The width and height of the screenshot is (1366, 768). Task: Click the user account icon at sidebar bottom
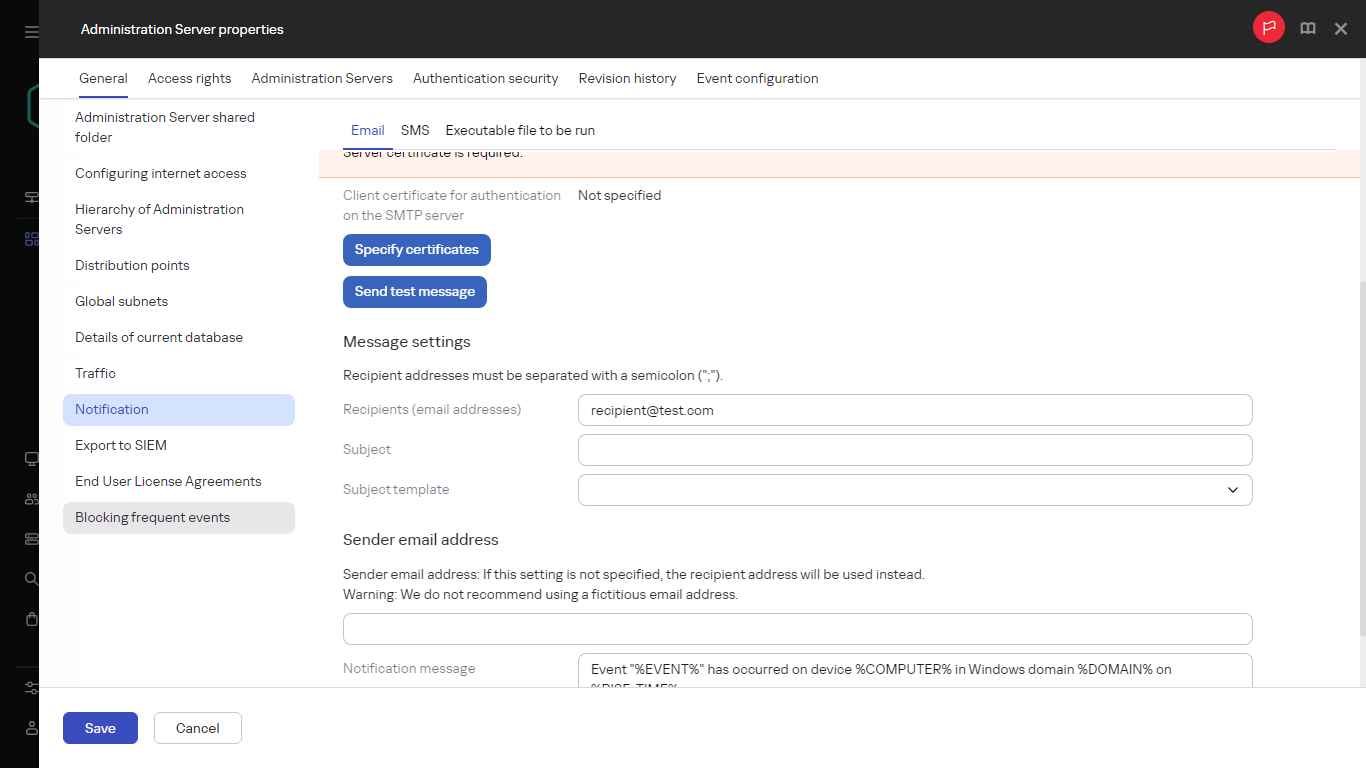31,728
